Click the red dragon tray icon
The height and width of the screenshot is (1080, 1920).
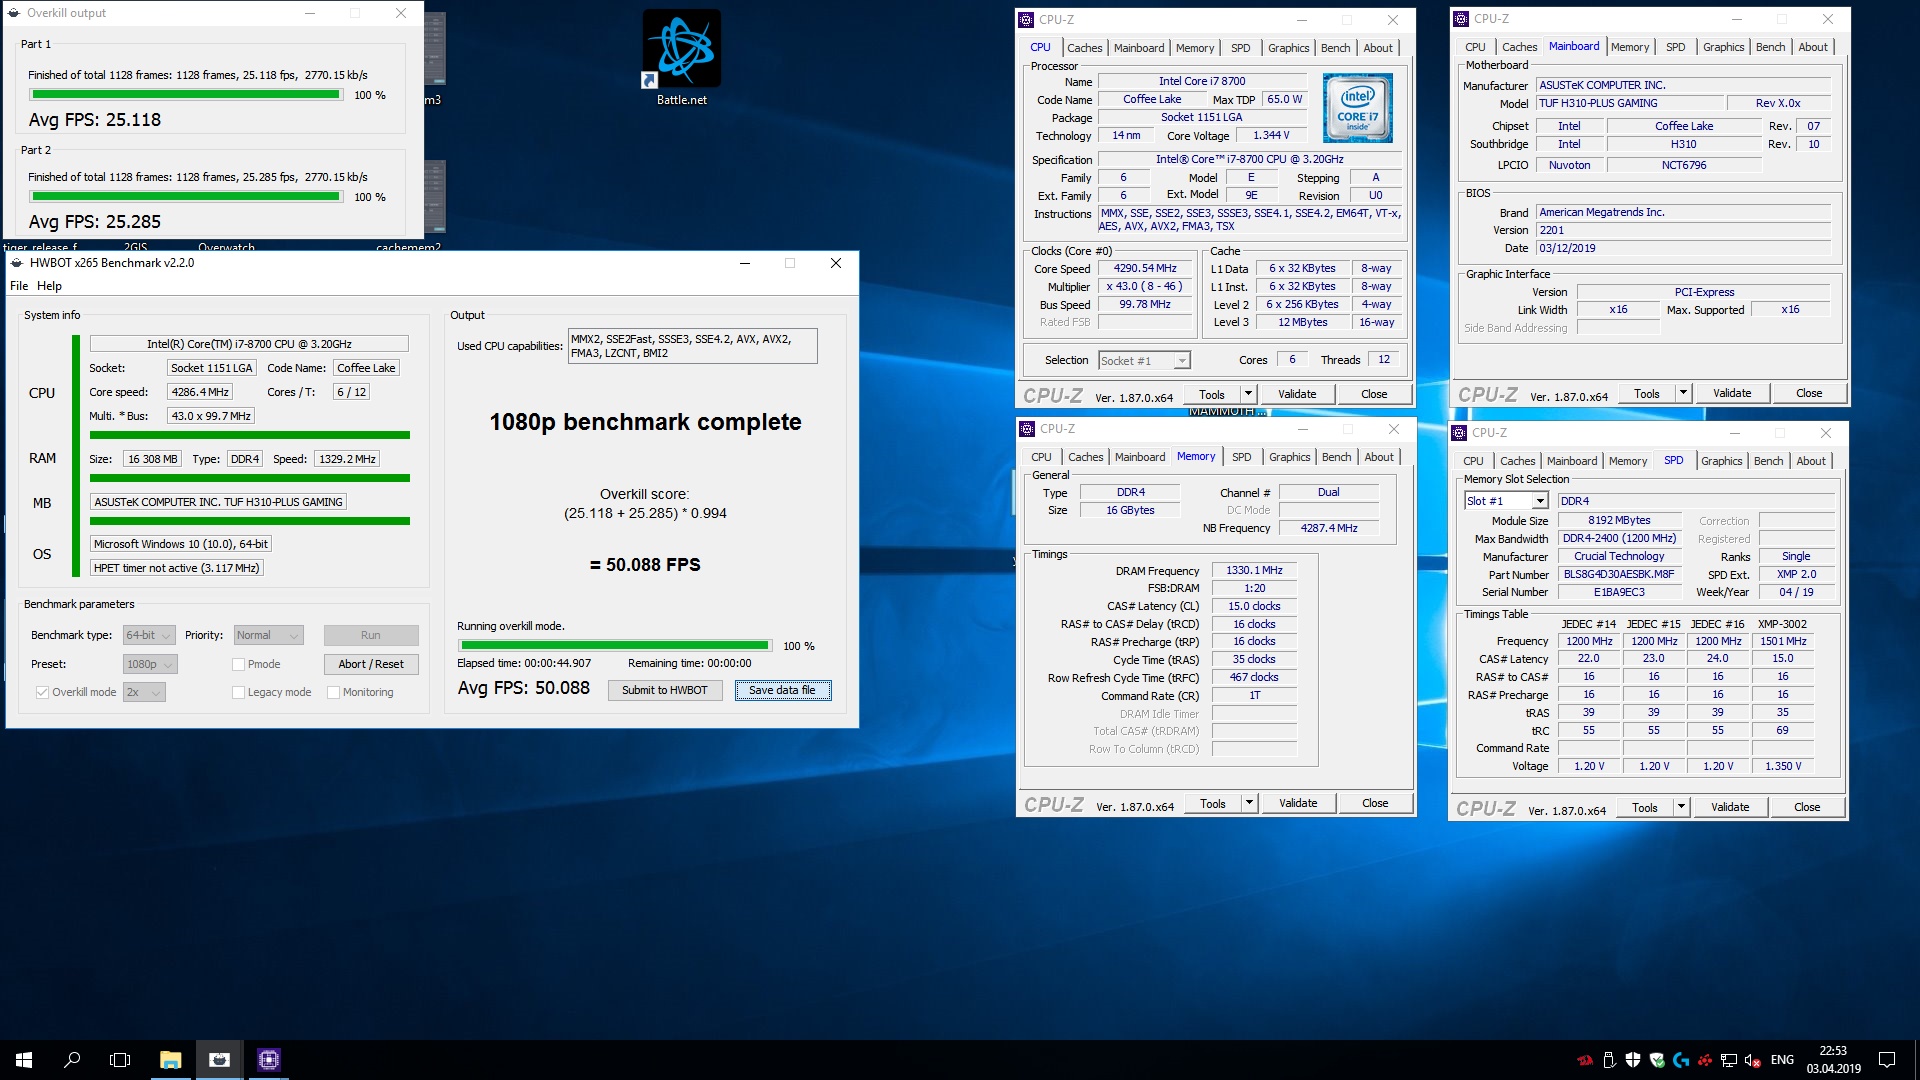click(1585, 1060)
